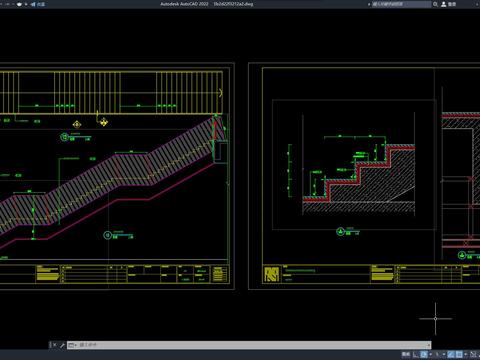Close the command line with the X icon
This screenshot has height=360, width=480.
click(x=55, y=345)
